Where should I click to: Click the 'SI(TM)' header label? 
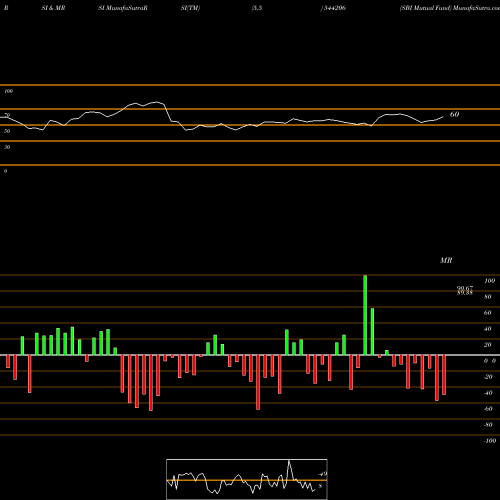(x=190, y=8)
